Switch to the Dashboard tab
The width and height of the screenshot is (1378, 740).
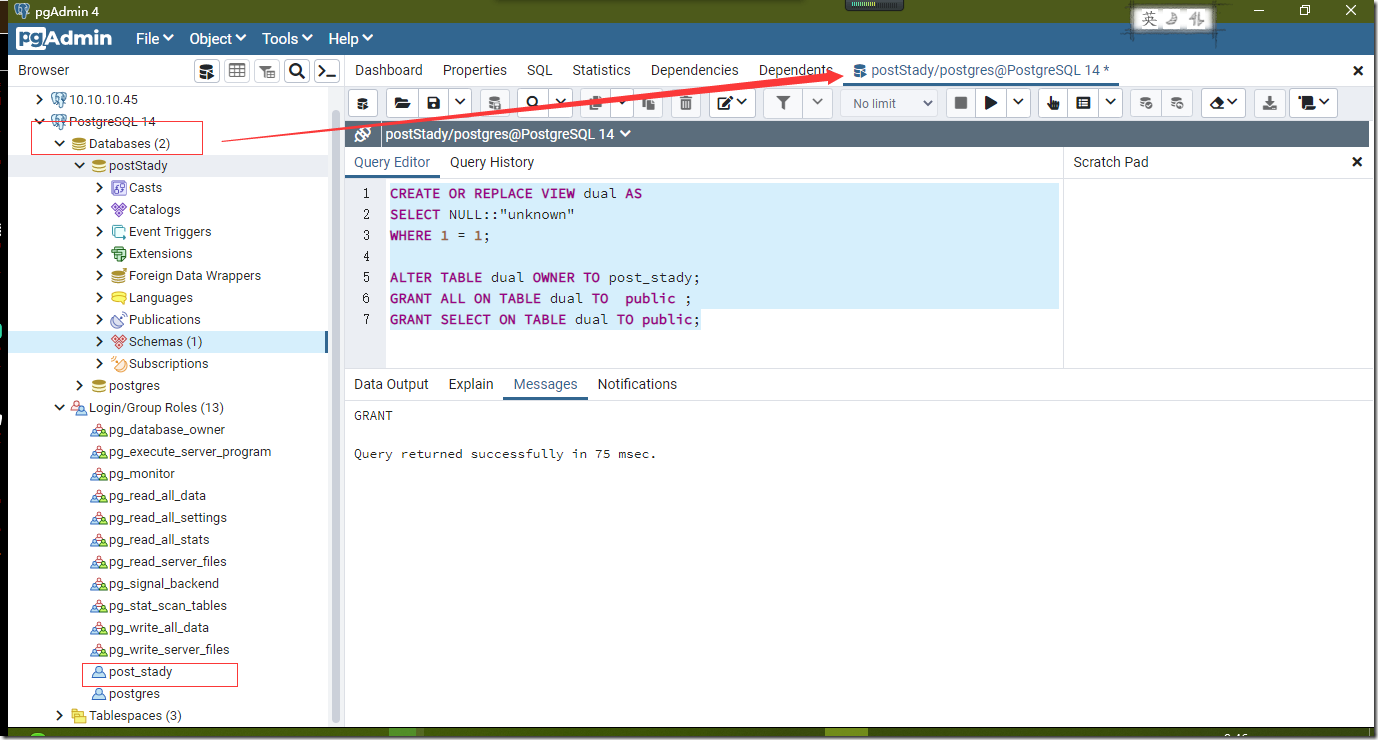[x=389, y=70]
